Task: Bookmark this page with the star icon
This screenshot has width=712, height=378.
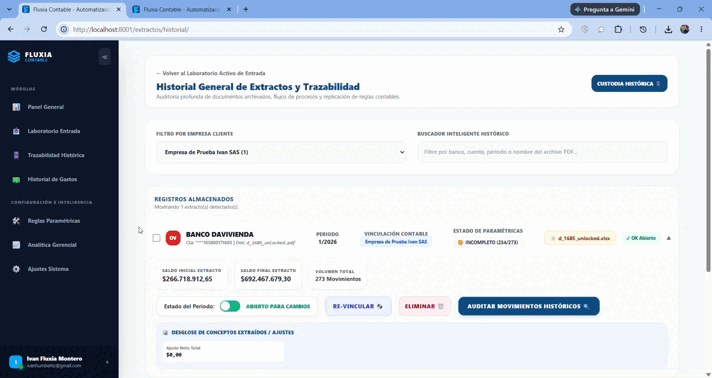Action: click(561, 29)
